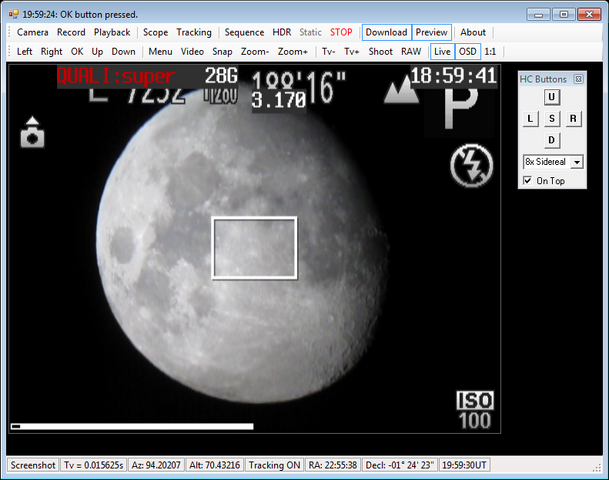Decrease shutter time with Tv-

(329, 52)
